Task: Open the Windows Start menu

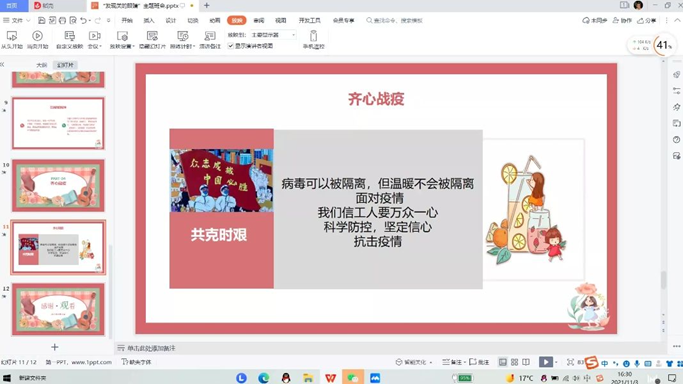Action: pos(7,378)
